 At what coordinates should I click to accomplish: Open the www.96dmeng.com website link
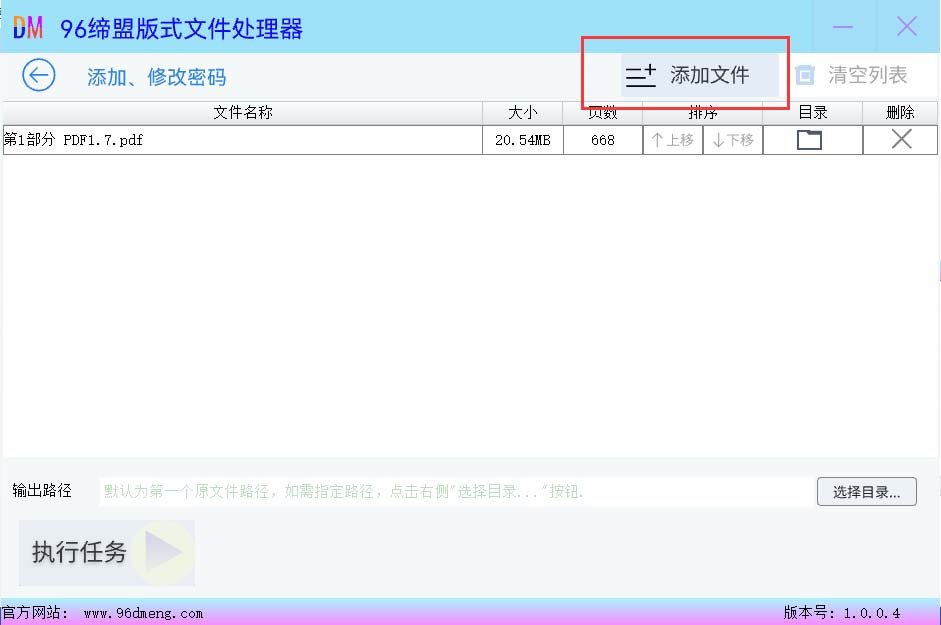click(143, 613)
